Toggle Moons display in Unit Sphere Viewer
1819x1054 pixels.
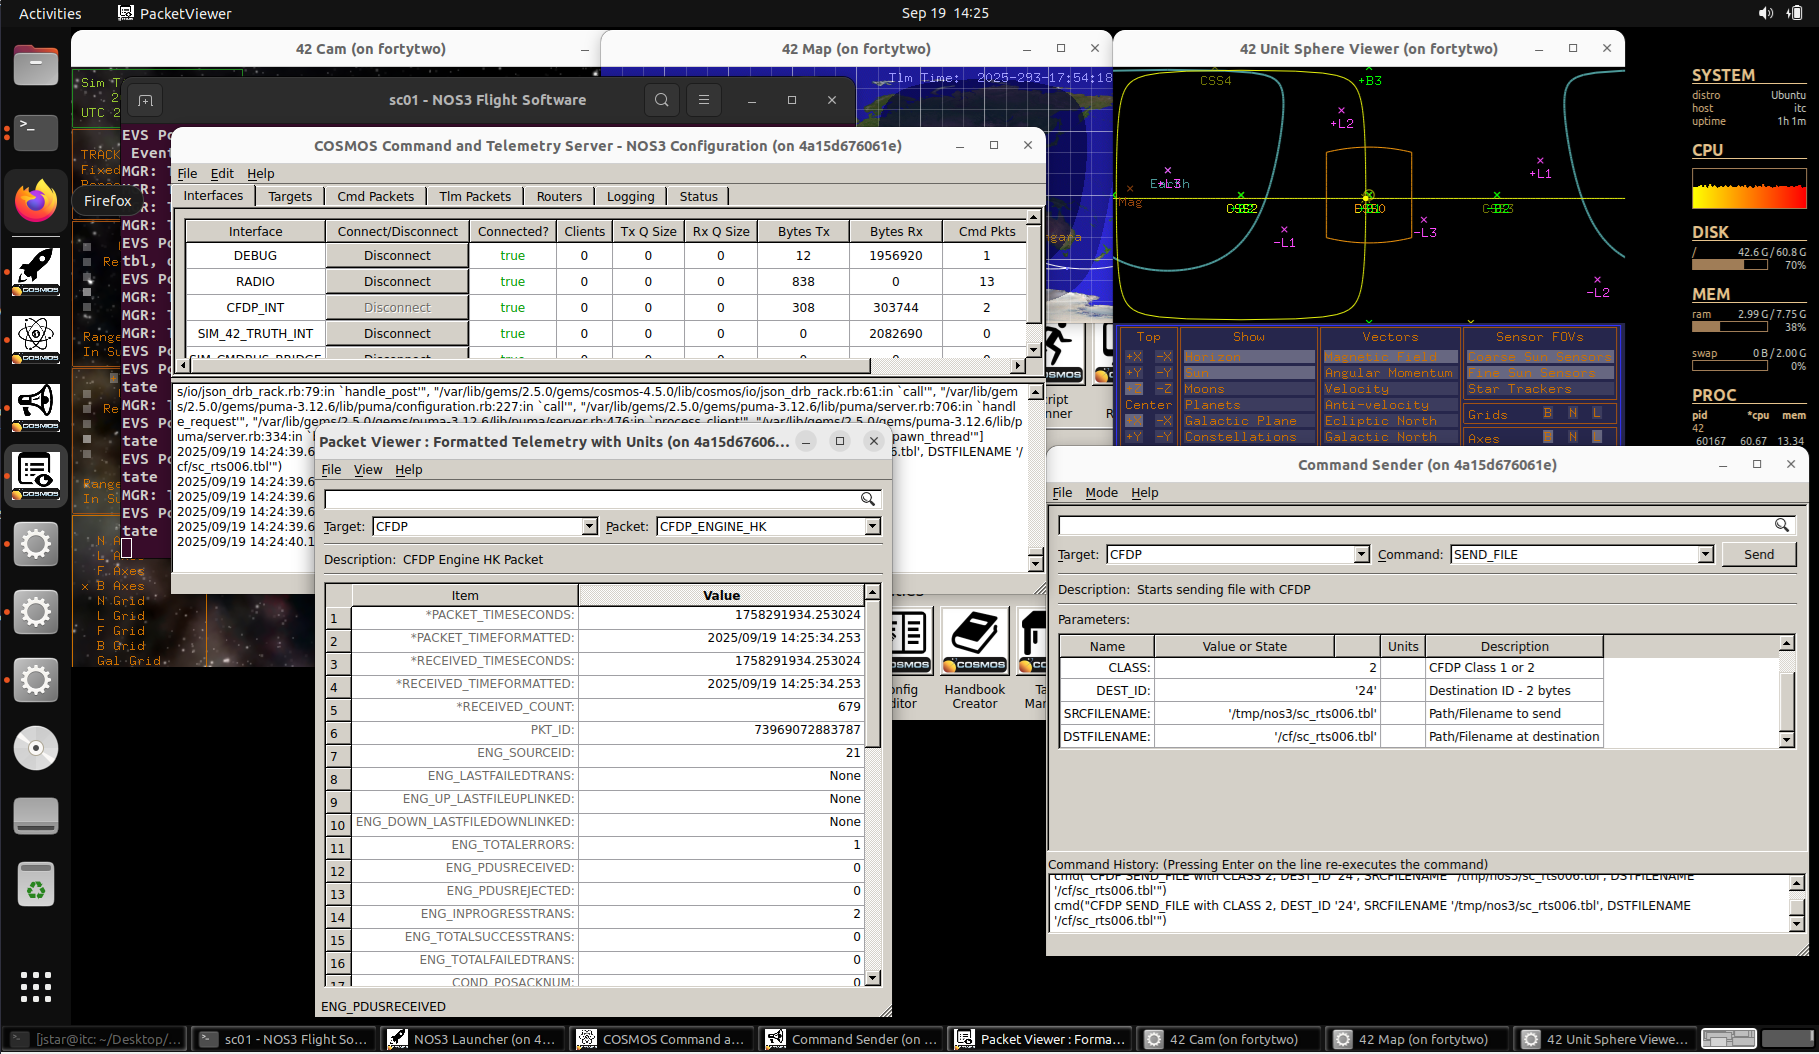(1249, 389)
